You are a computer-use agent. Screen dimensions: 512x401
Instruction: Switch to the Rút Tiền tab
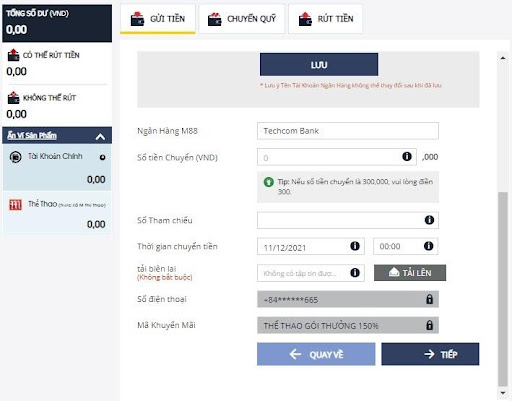[x=325, y=19]
